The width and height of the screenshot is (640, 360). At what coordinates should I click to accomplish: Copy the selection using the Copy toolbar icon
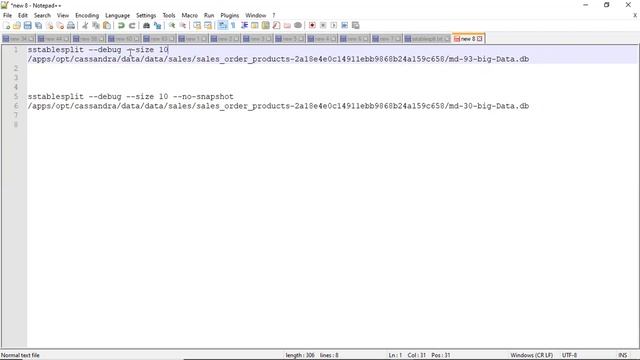pos(96,25)
